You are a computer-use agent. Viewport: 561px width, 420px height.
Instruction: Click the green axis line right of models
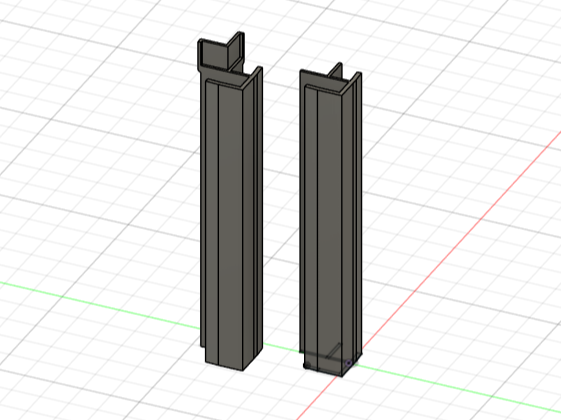click(458, 387)
